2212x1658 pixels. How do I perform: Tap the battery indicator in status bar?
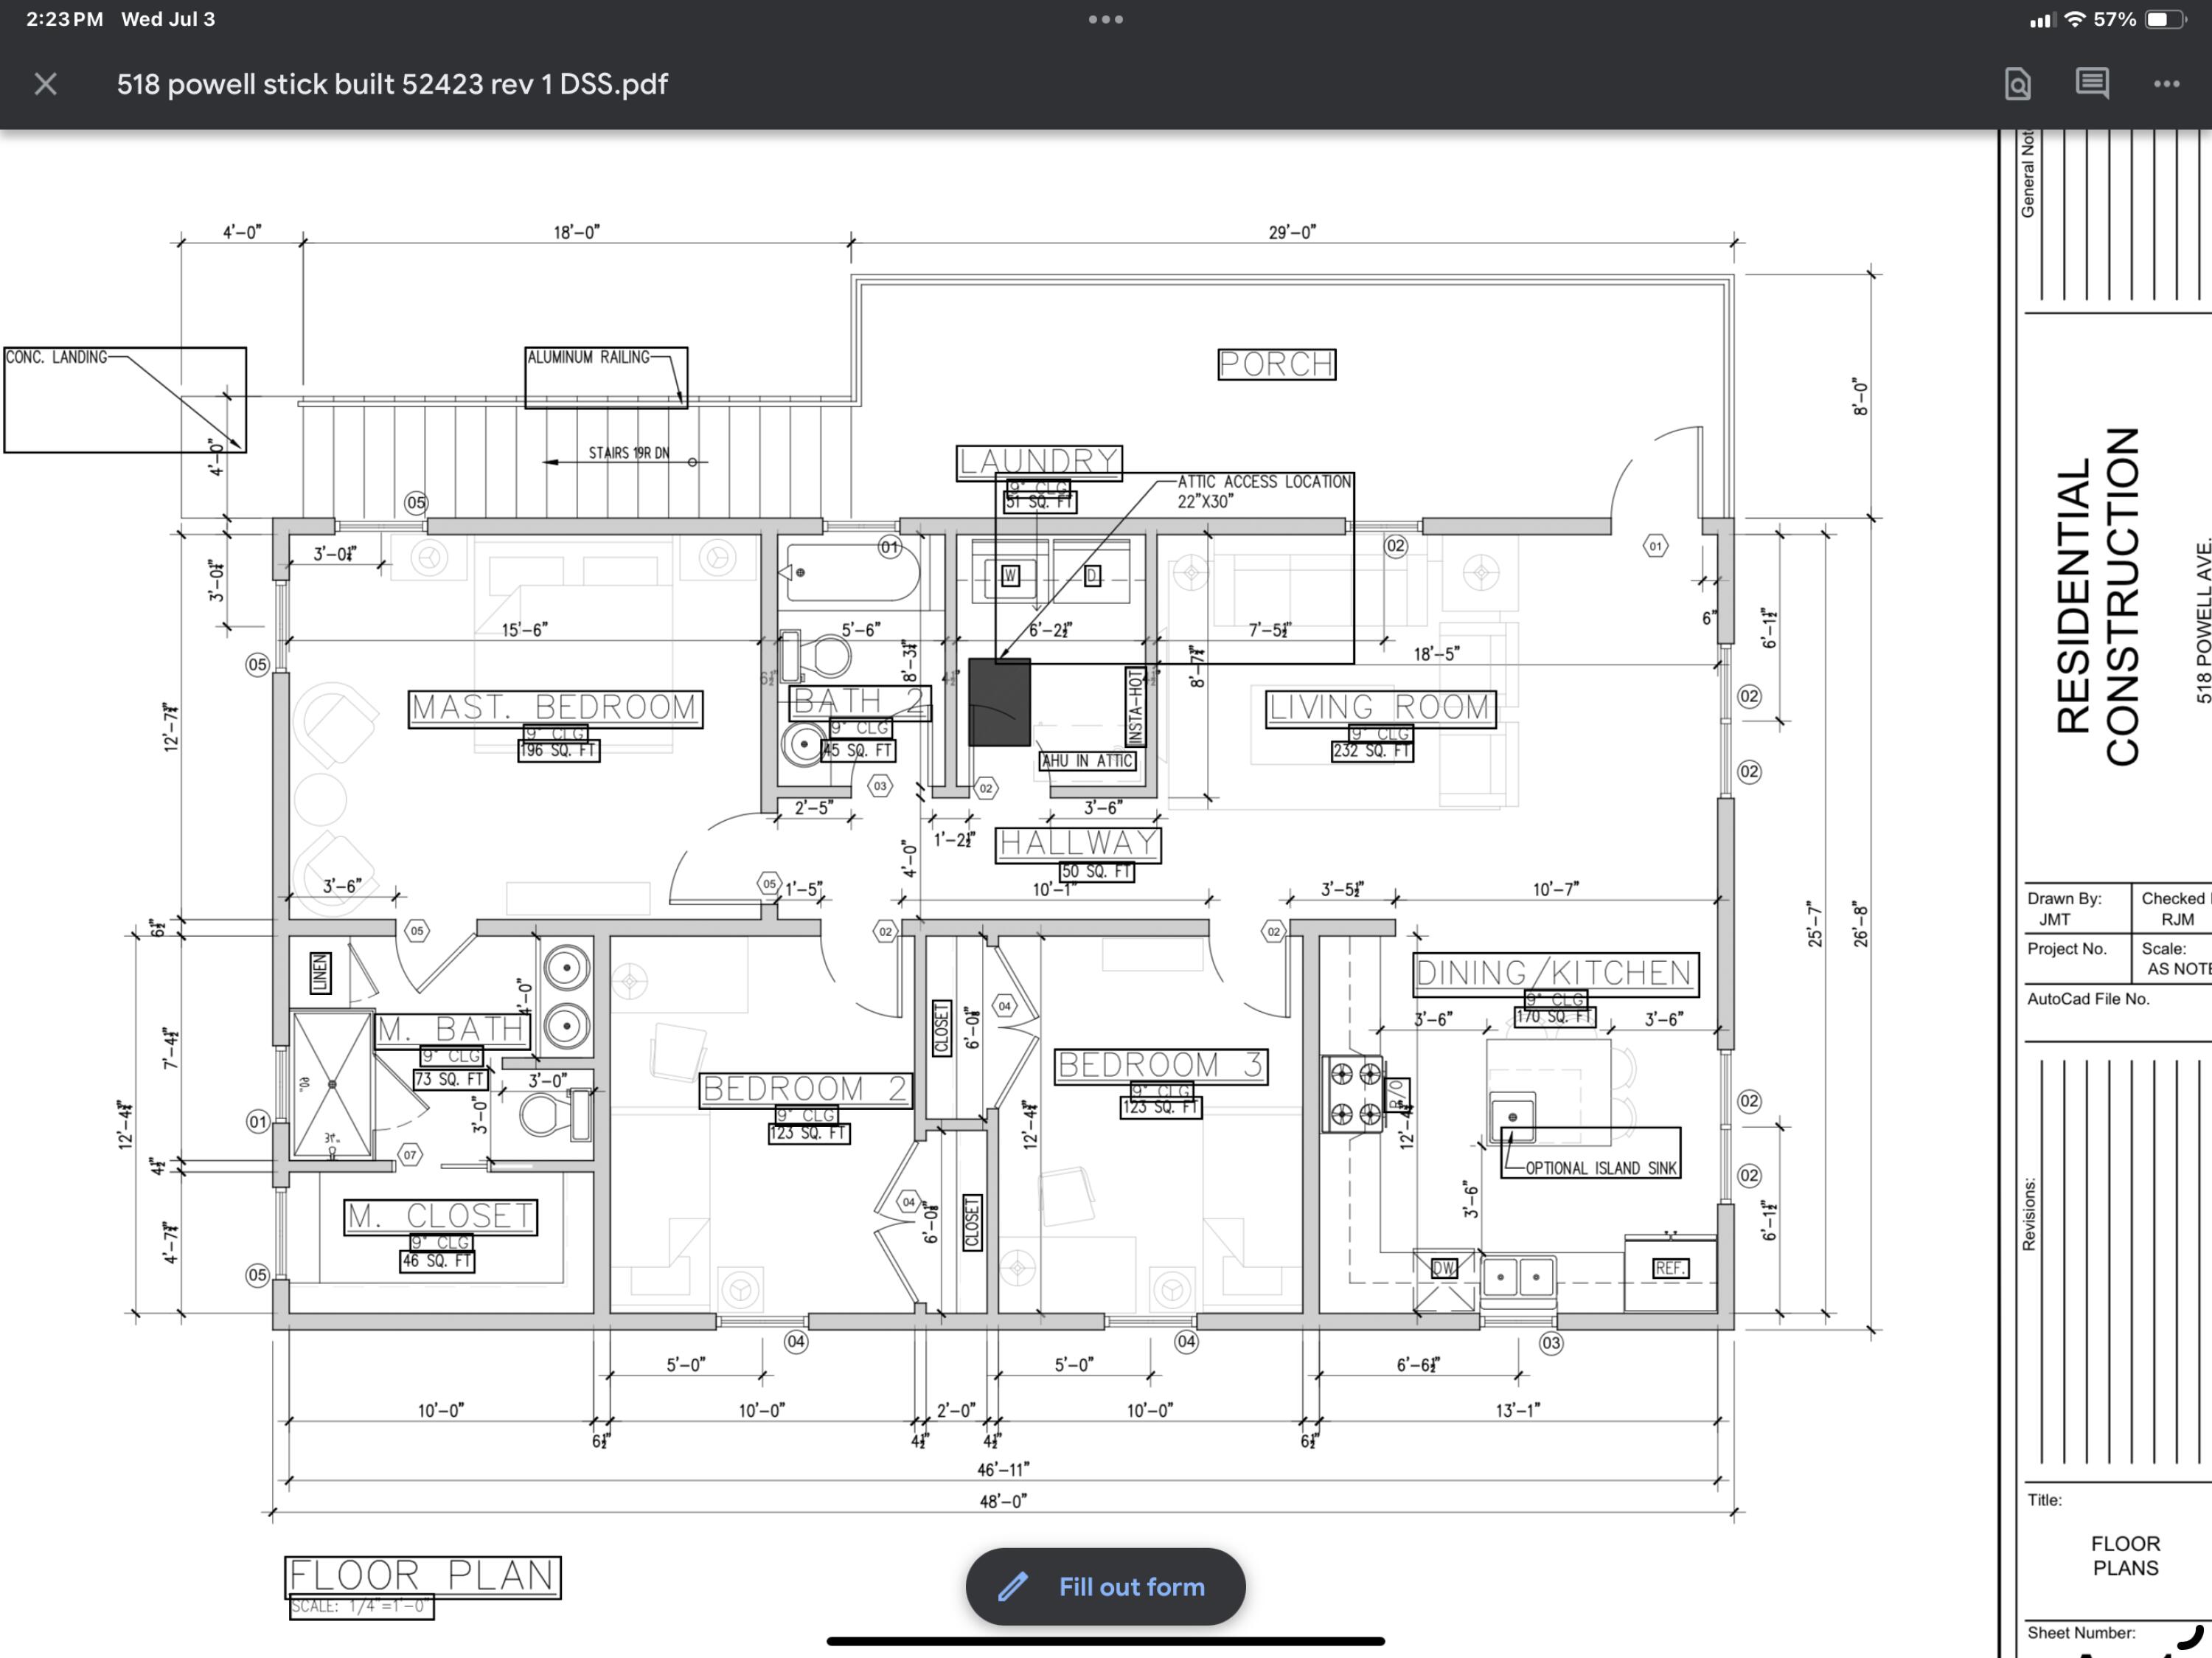pos(2165,19)
